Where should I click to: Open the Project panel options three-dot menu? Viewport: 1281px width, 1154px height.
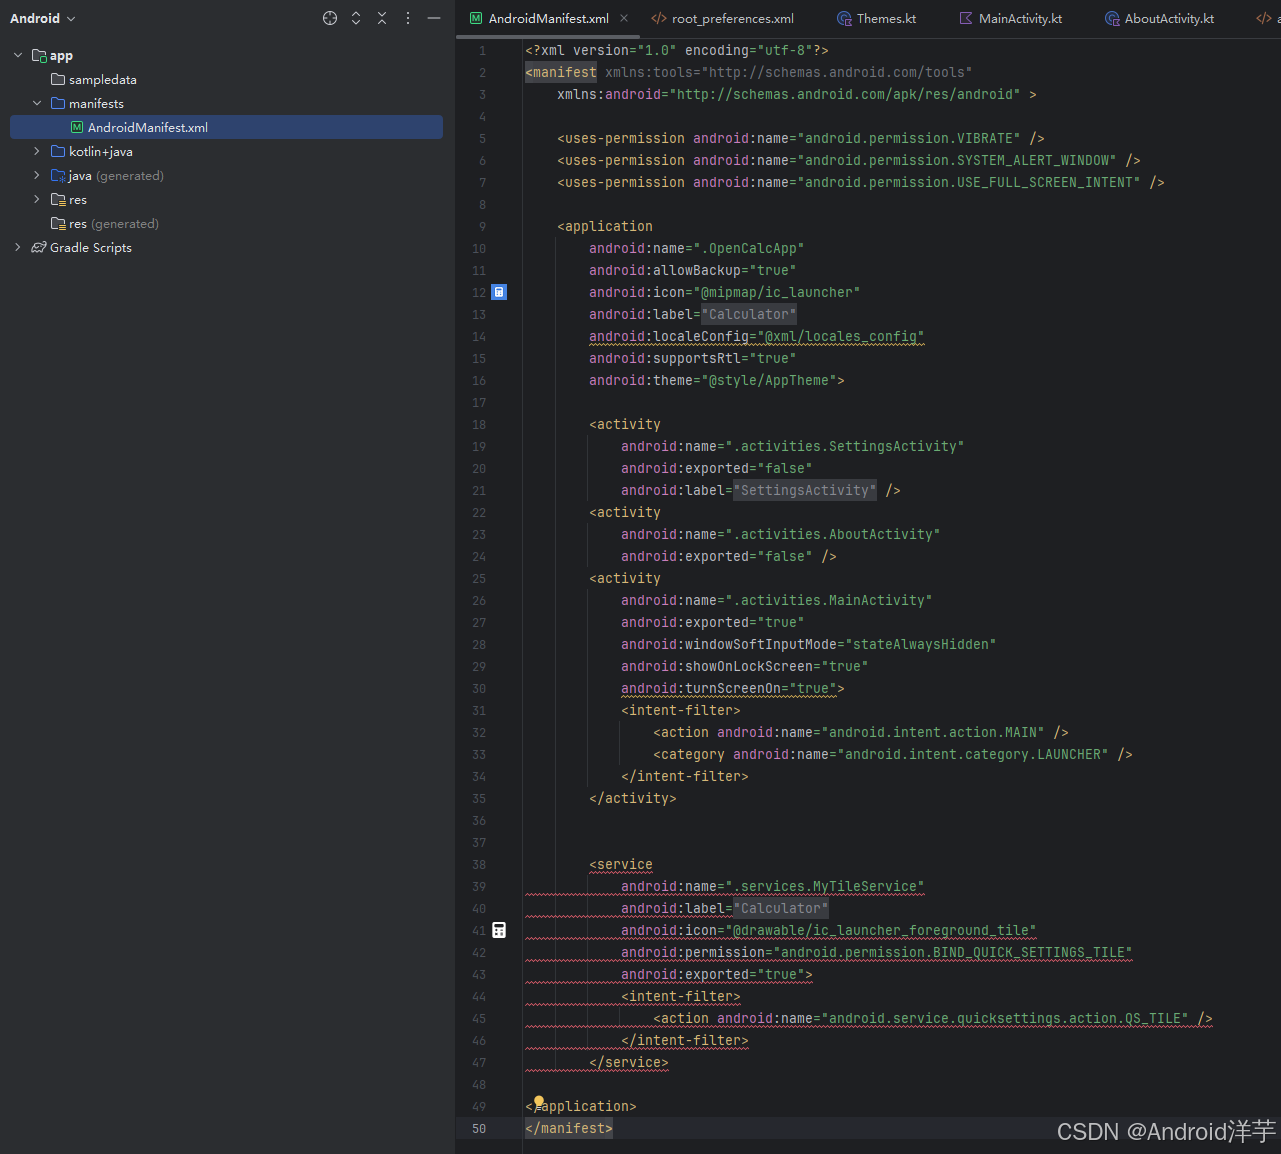(408, 17)
